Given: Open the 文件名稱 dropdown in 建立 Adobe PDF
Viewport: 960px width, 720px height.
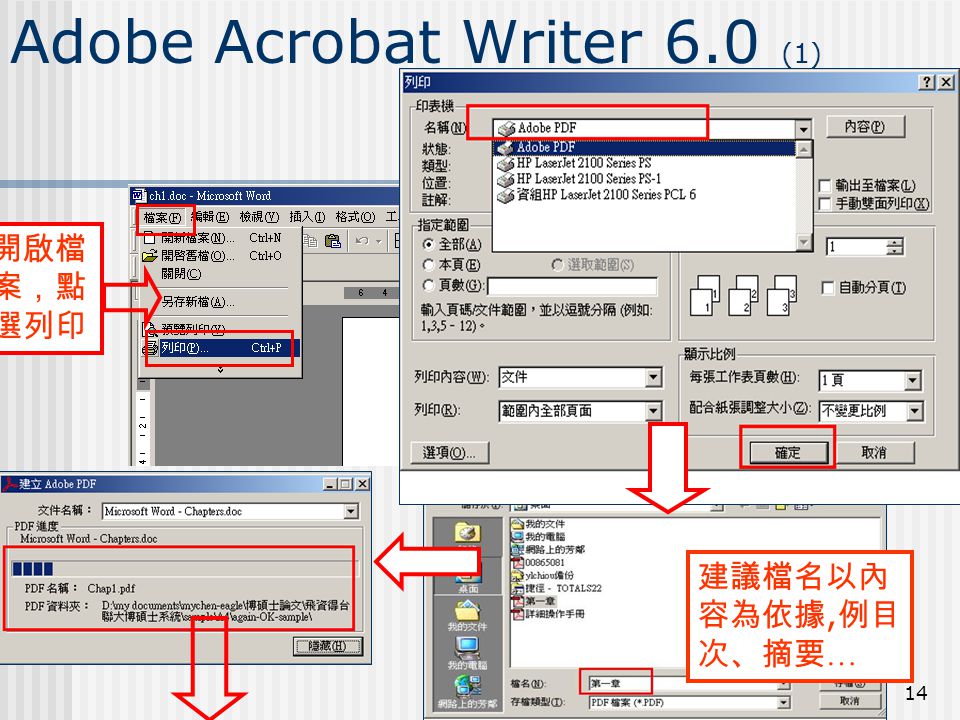Looking at the screenshot, I should click(x=351, y=511).
